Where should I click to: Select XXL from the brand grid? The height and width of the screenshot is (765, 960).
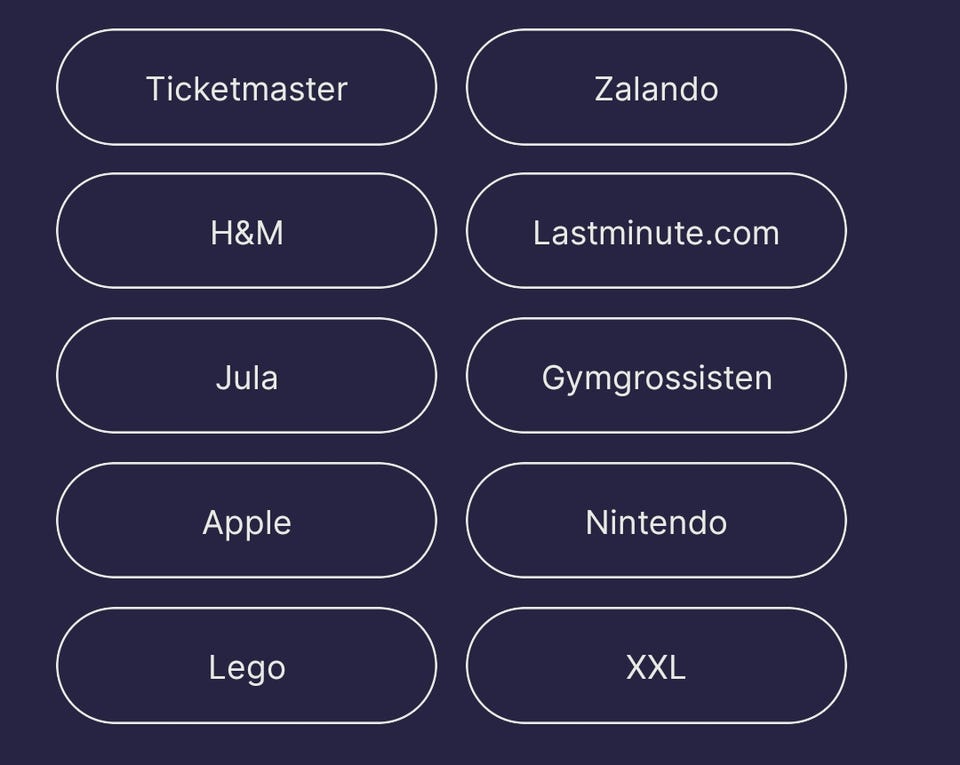coord(656,666)
